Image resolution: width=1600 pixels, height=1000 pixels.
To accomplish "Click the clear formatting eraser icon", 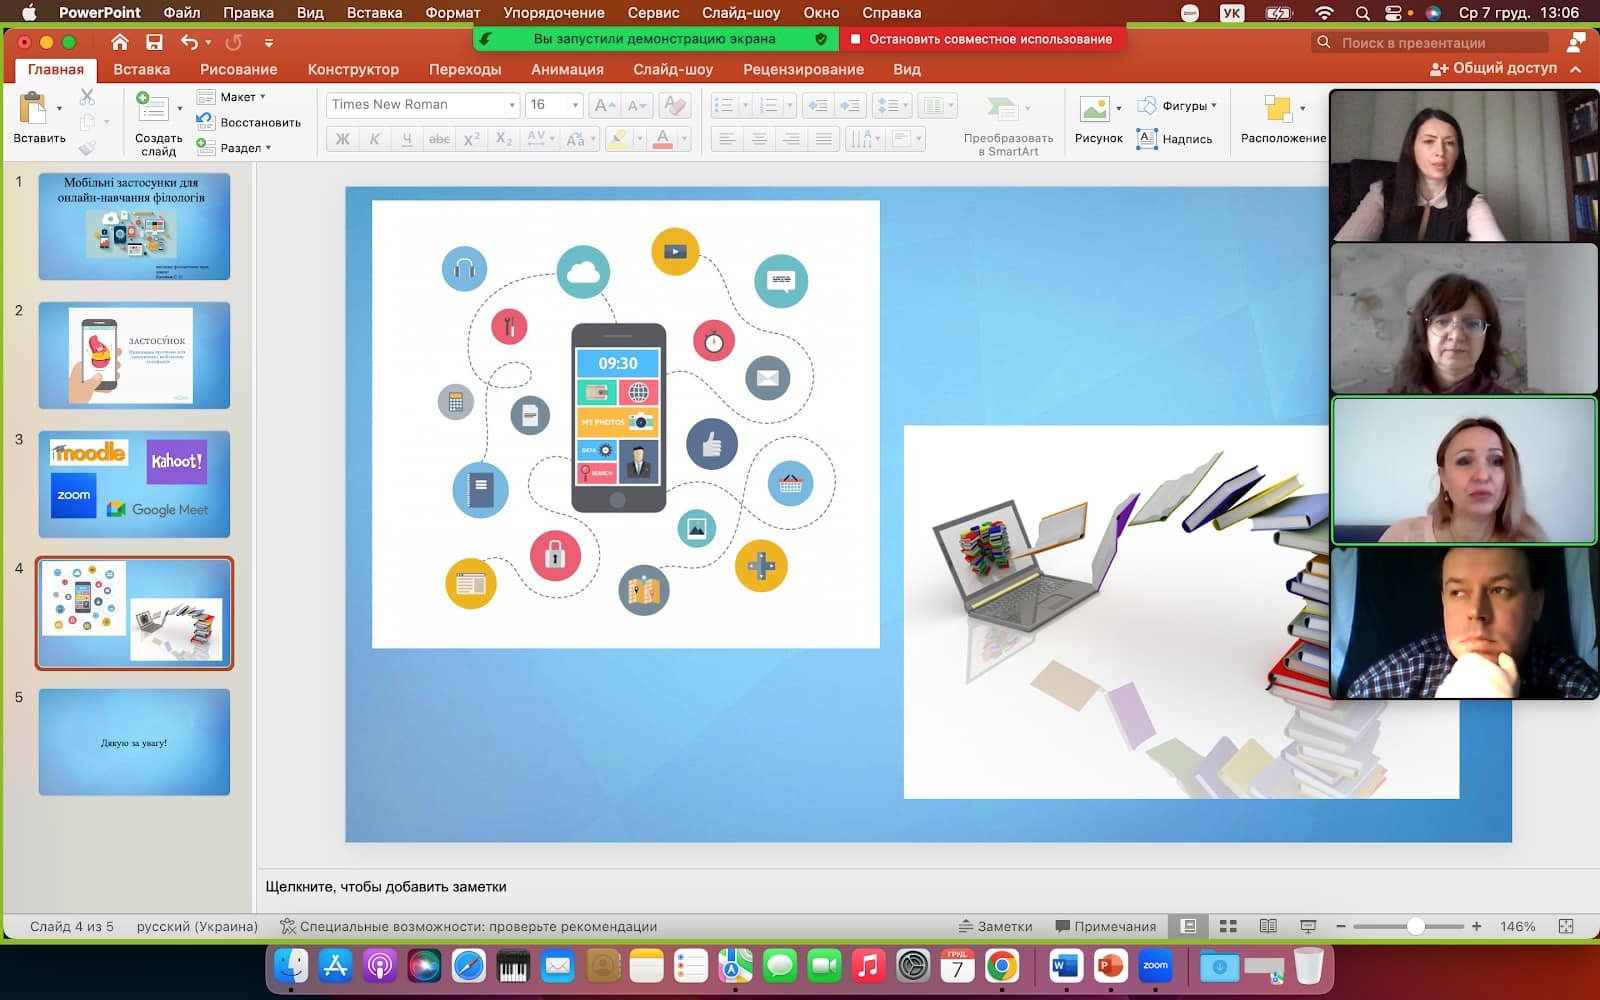I will [675, 105].
